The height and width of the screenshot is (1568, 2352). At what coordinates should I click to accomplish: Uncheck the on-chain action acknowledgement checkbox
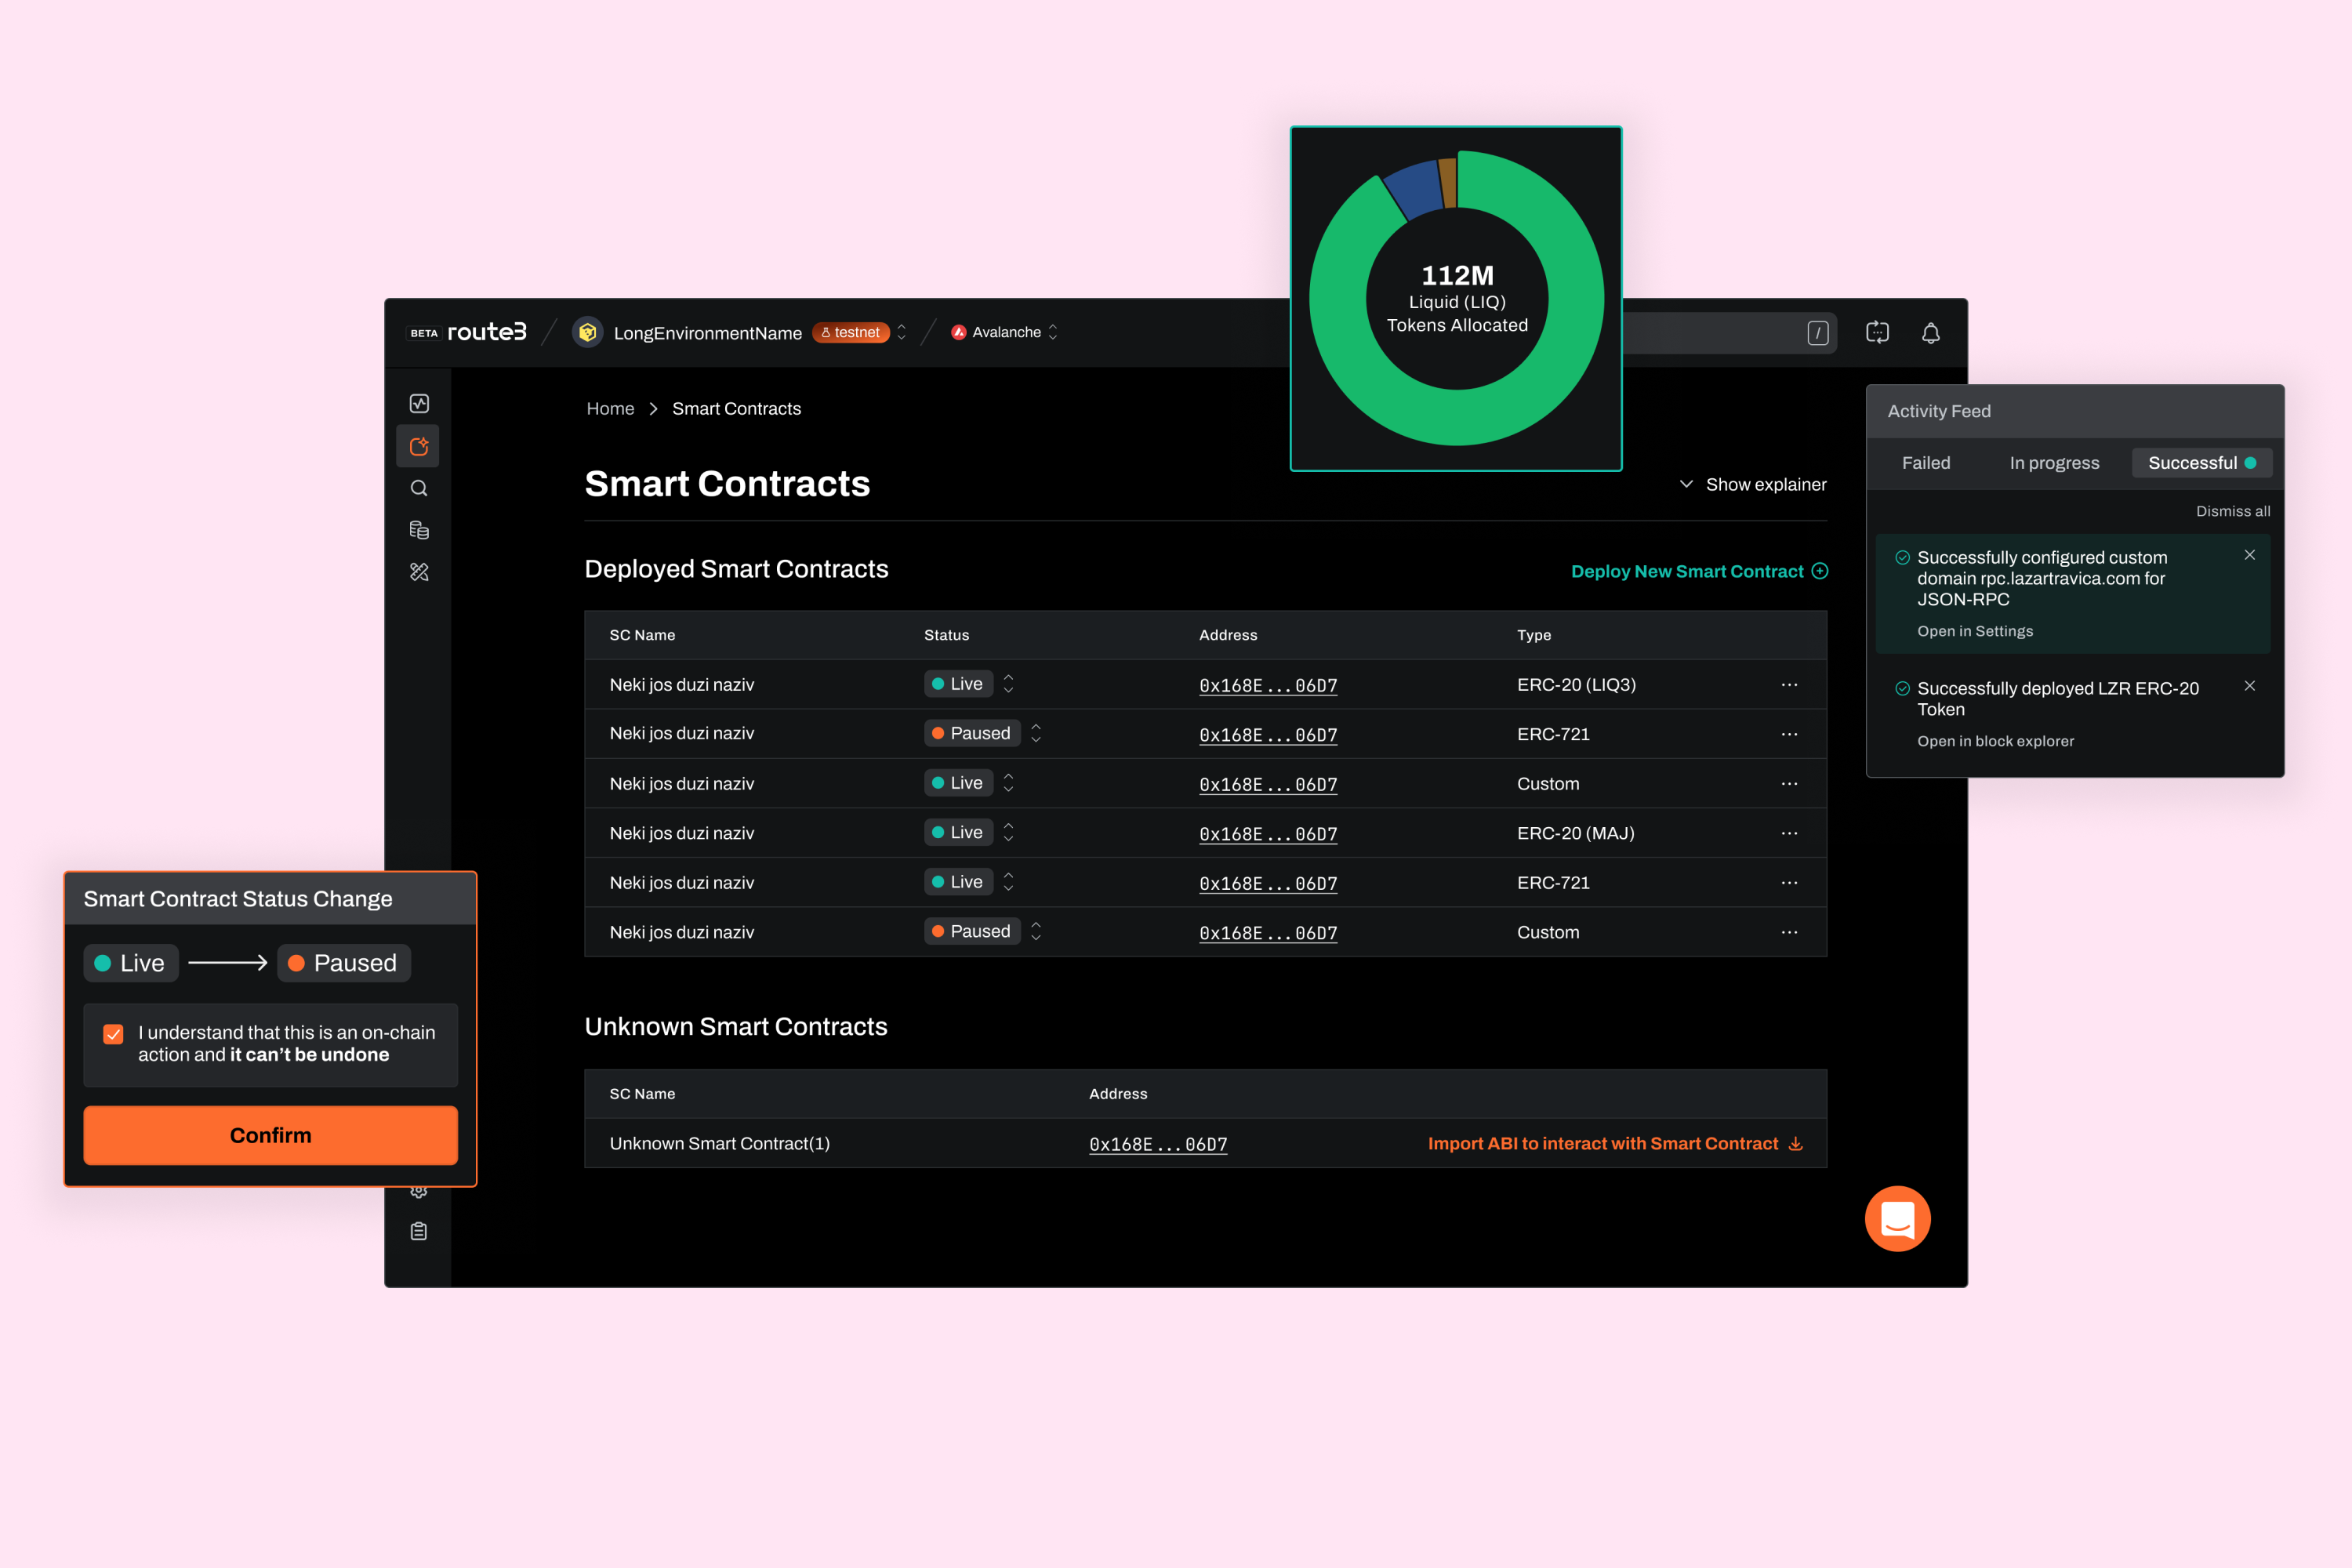[x=114, y=1034]
